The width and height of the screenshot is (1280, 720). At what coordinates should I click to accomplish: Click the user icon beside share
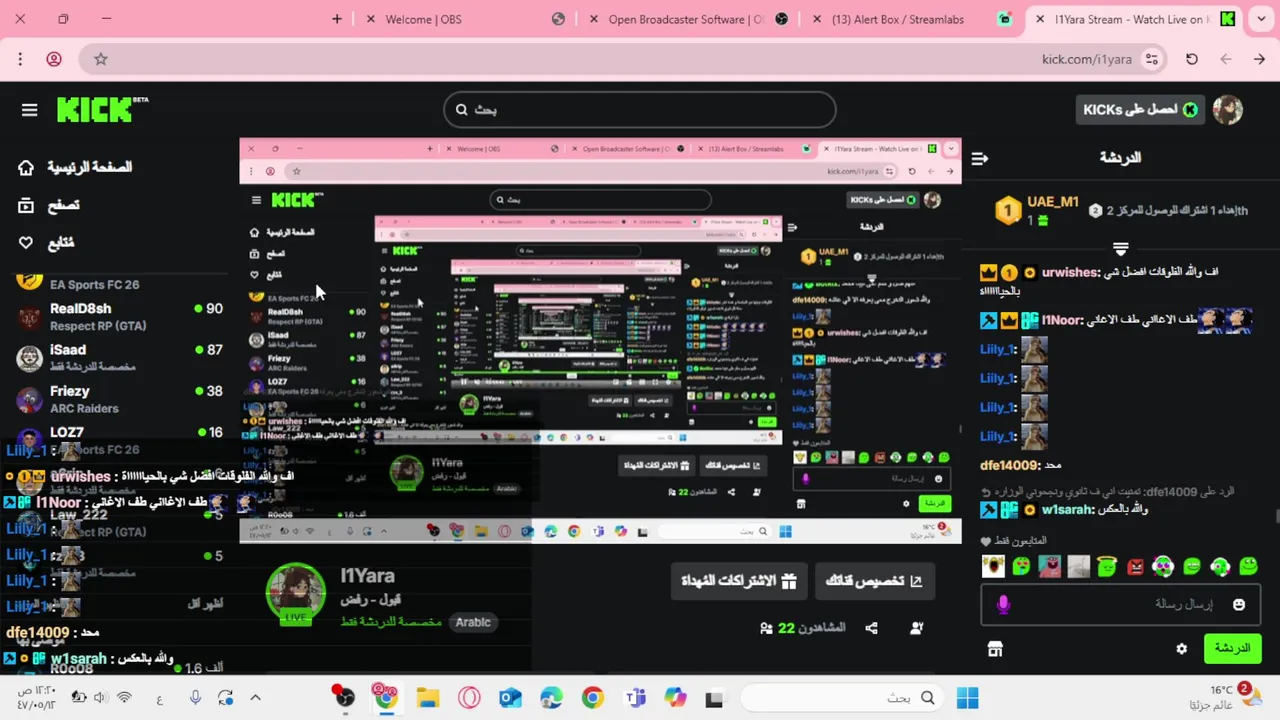pos(916,628)
